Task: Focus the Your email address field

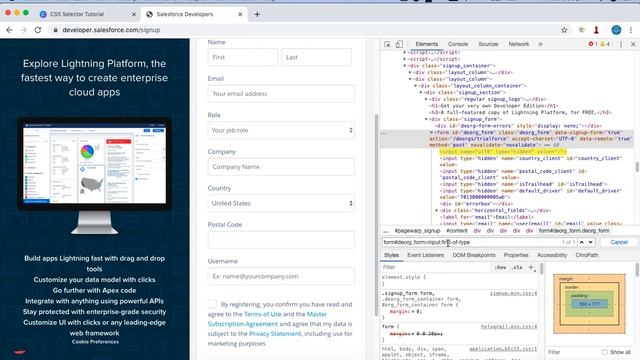Action: pyautogui.click(x=281, y=93)
